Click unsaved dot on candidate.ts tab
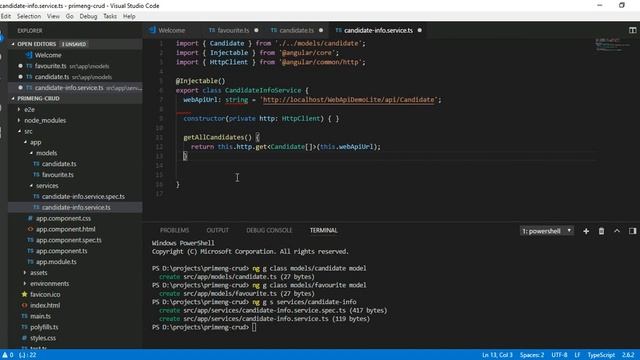 point(321,30)
